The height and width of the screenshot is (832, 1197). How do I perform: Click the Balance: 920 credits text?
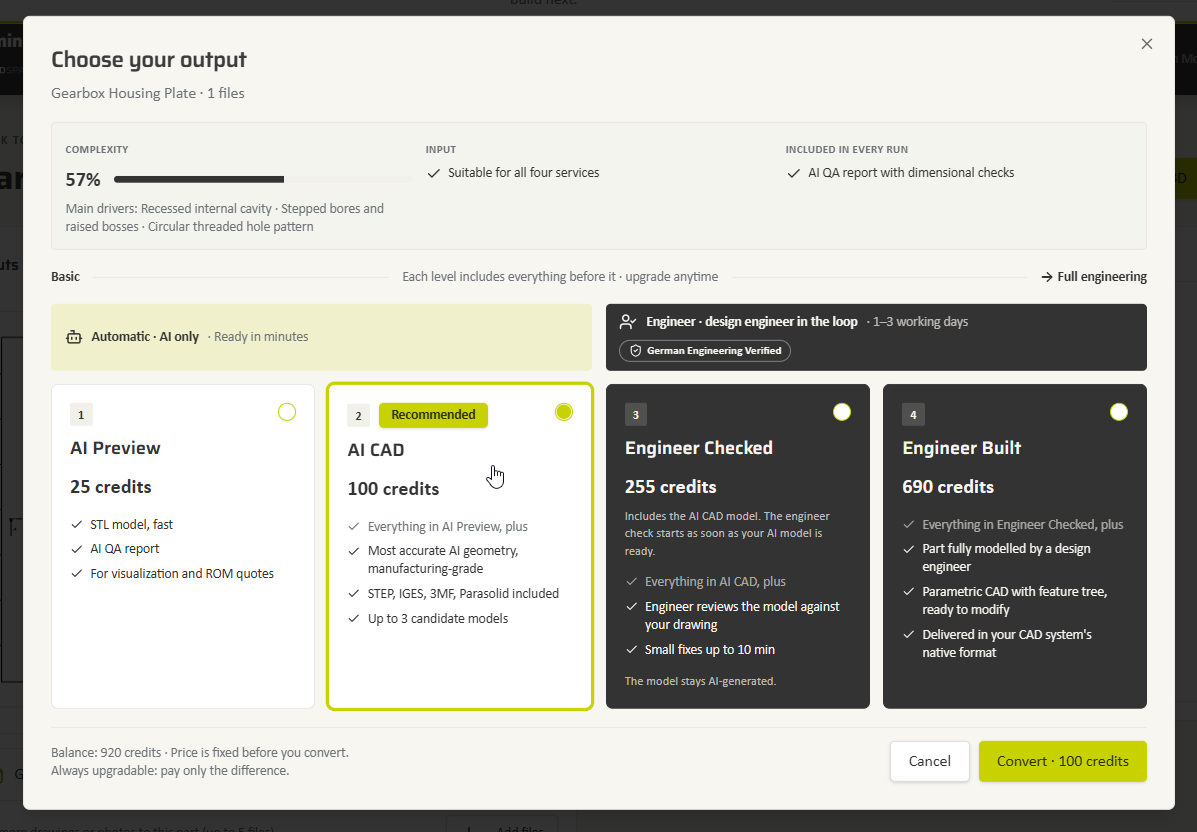pyautogui.click(x=106, y=753)
